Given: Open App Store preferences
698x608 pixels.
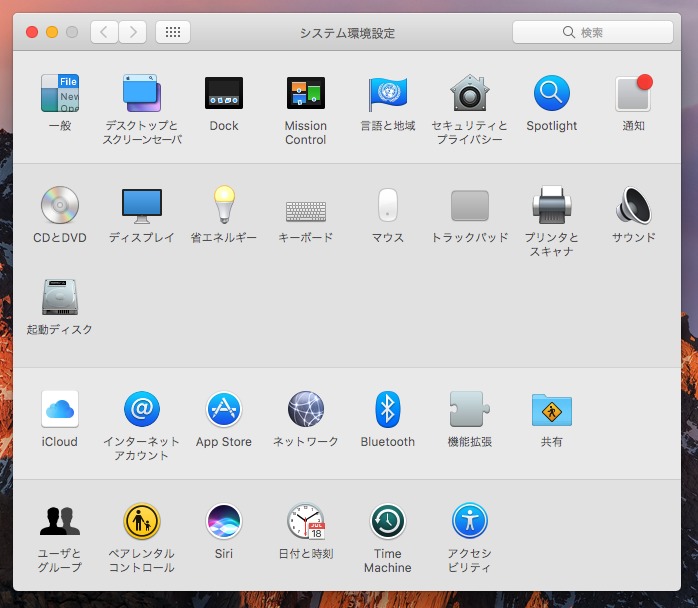Looking at the screenshot, I should click(224, 409).
